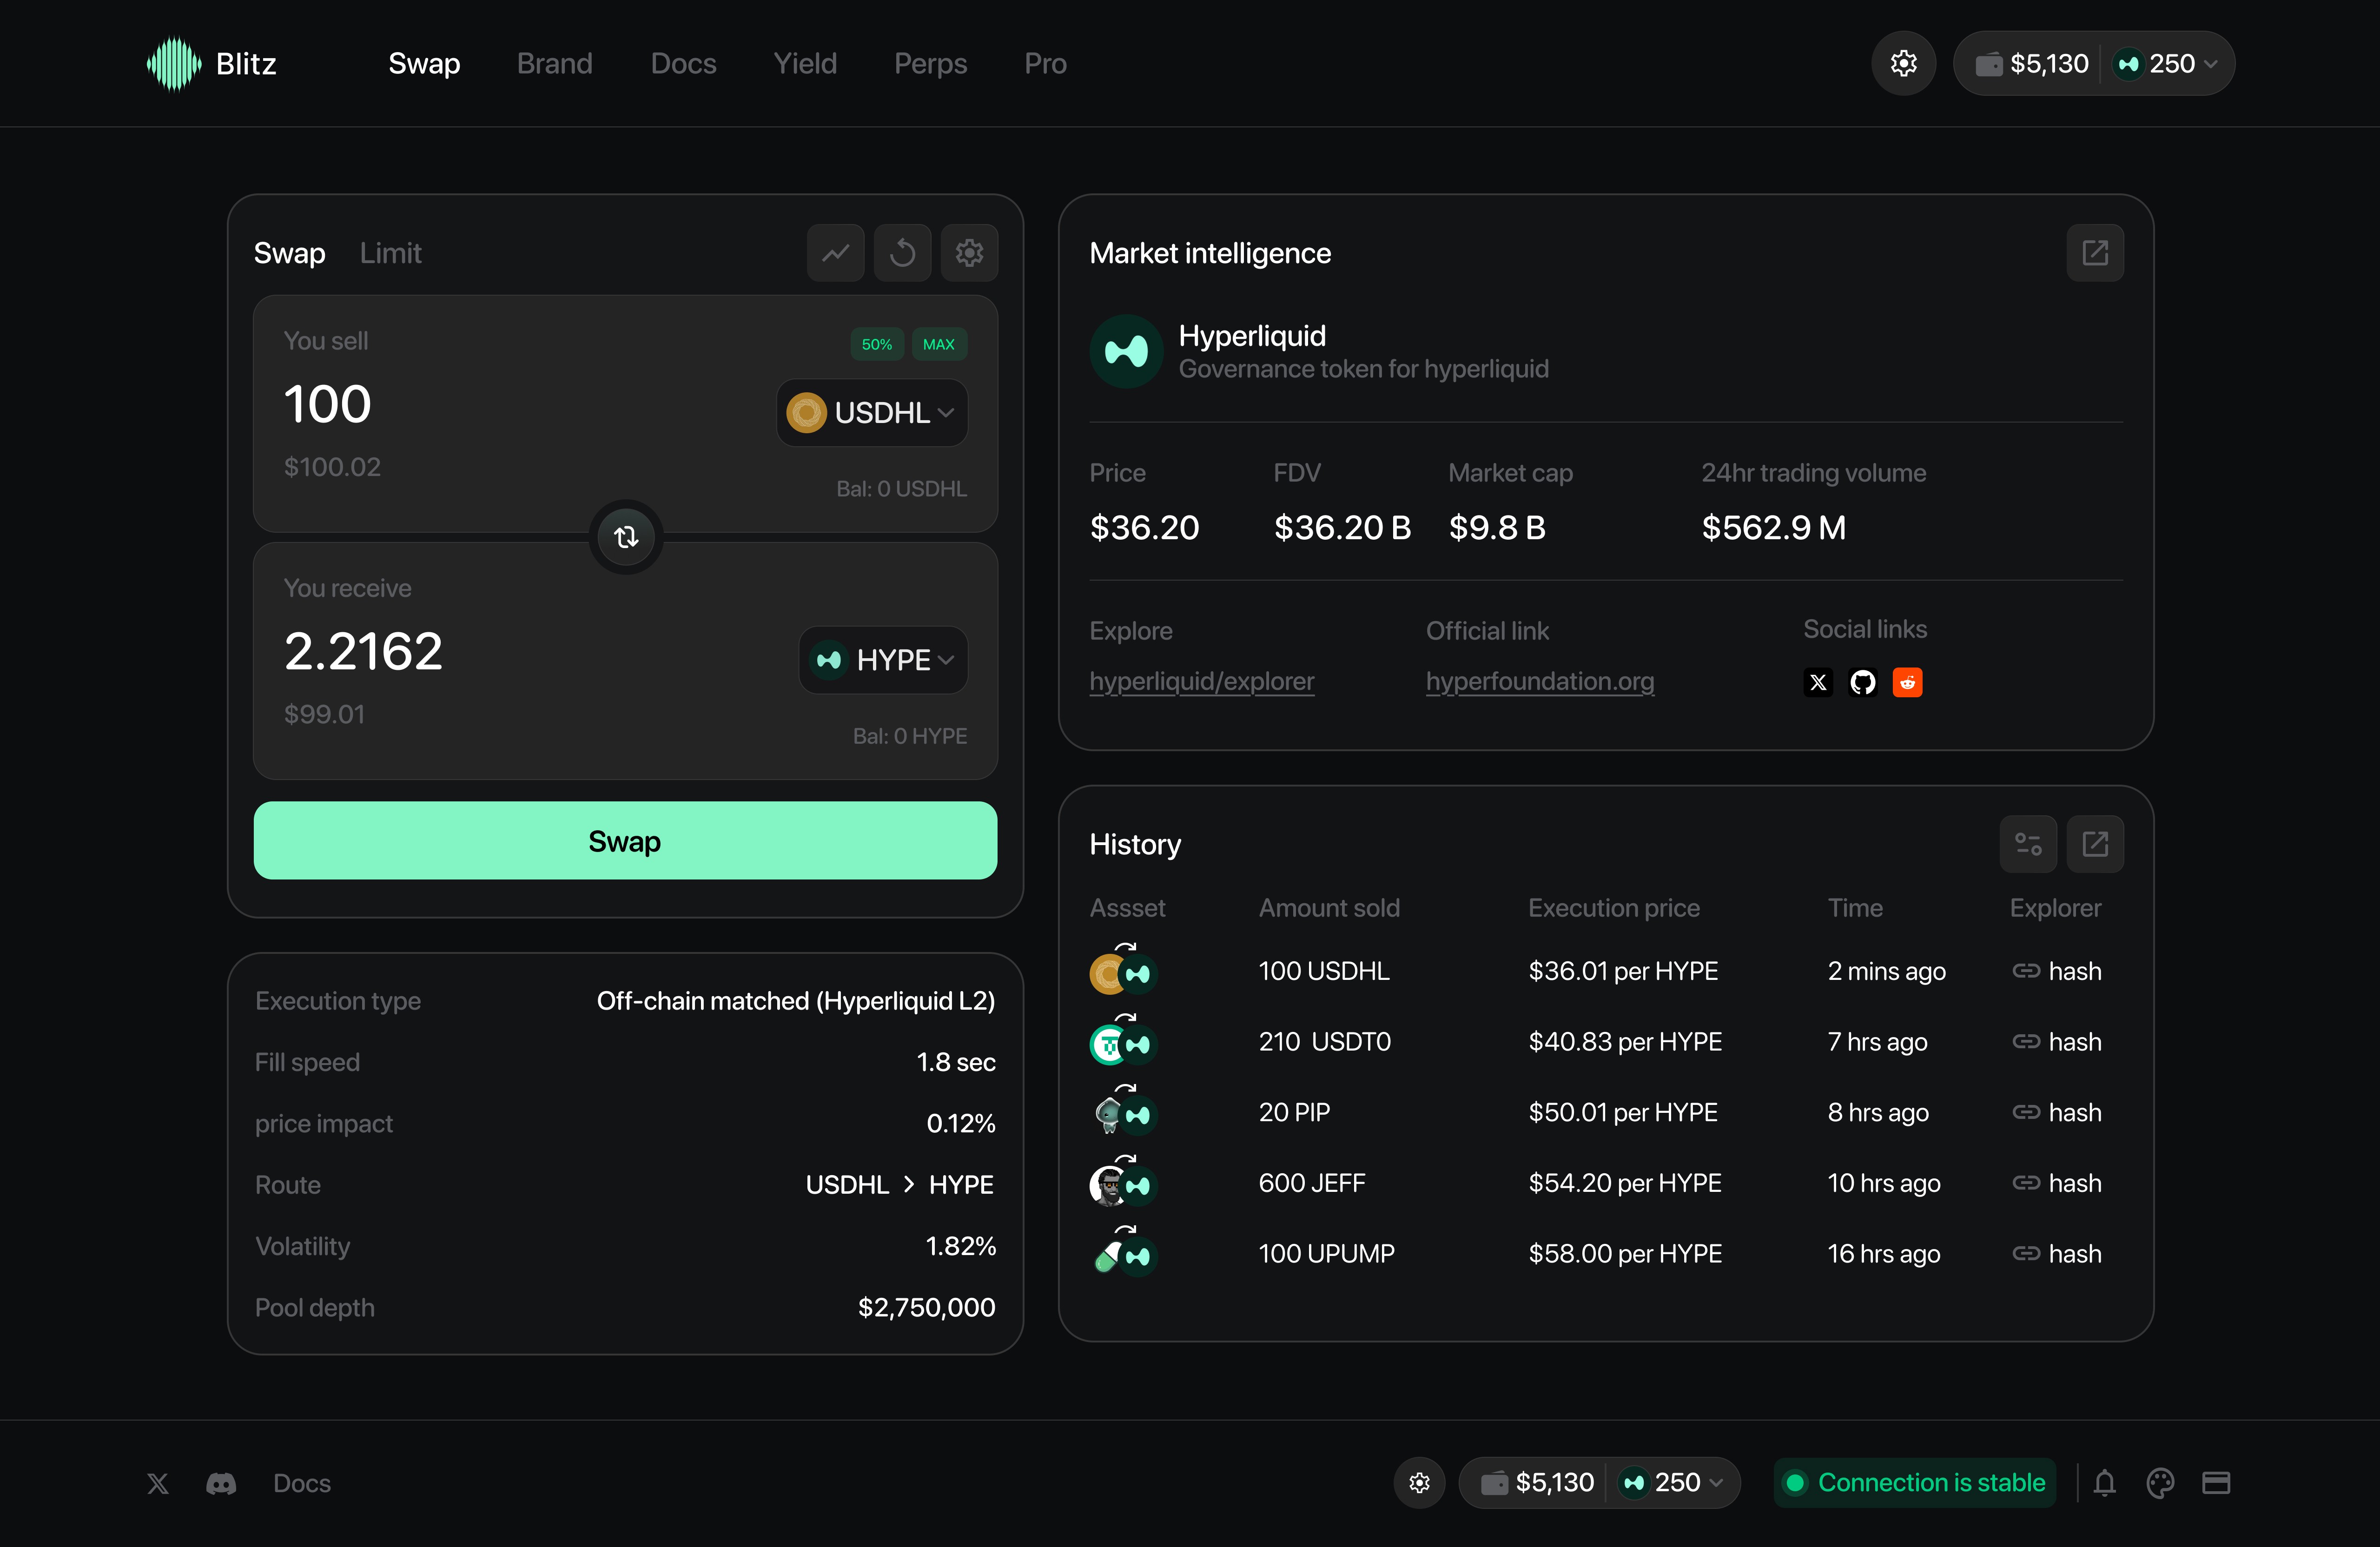Click the notification bell in footer
Screen dimensions: 2380x1547
click(2104, 1482)
